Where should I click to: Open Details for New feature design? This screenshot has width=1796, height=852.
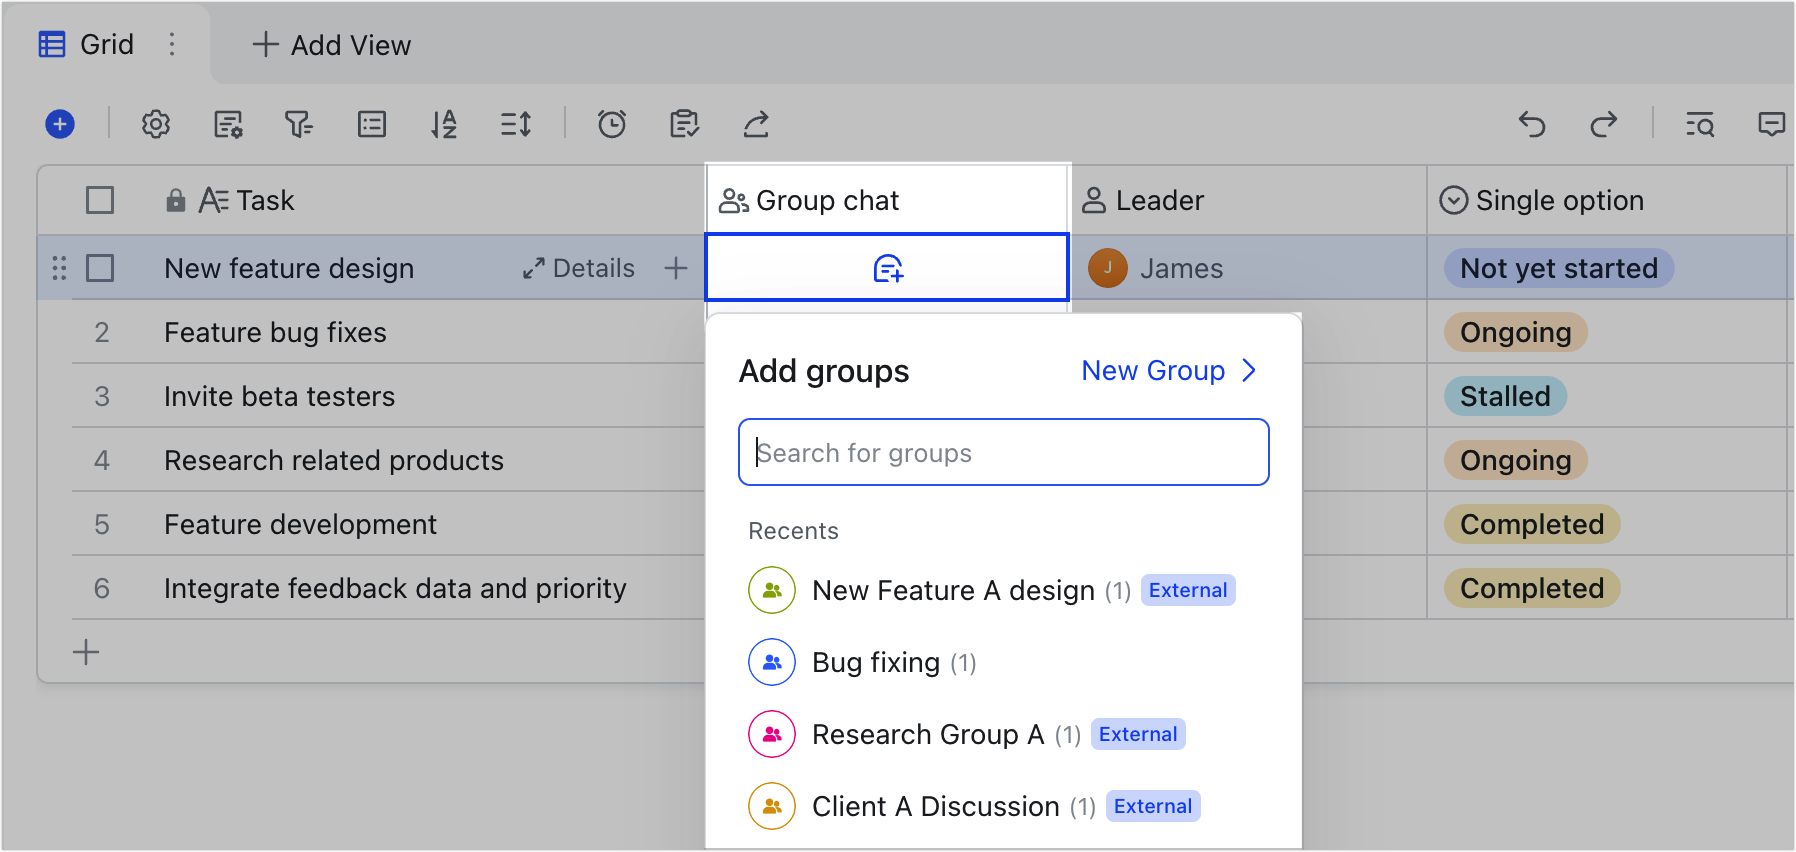pos(579,268)
